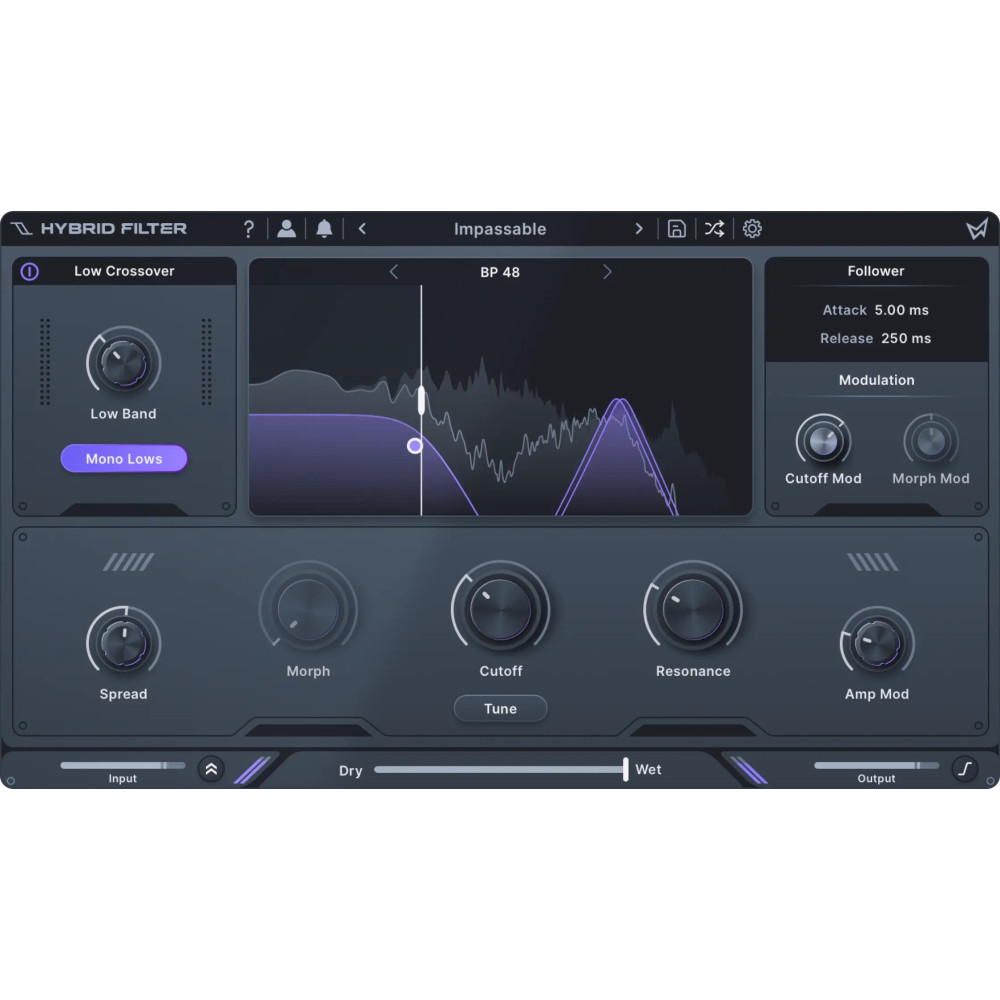Go to next preset after Impassable
This screenshot has height=1000, width=1000.
tap(638, 228)
